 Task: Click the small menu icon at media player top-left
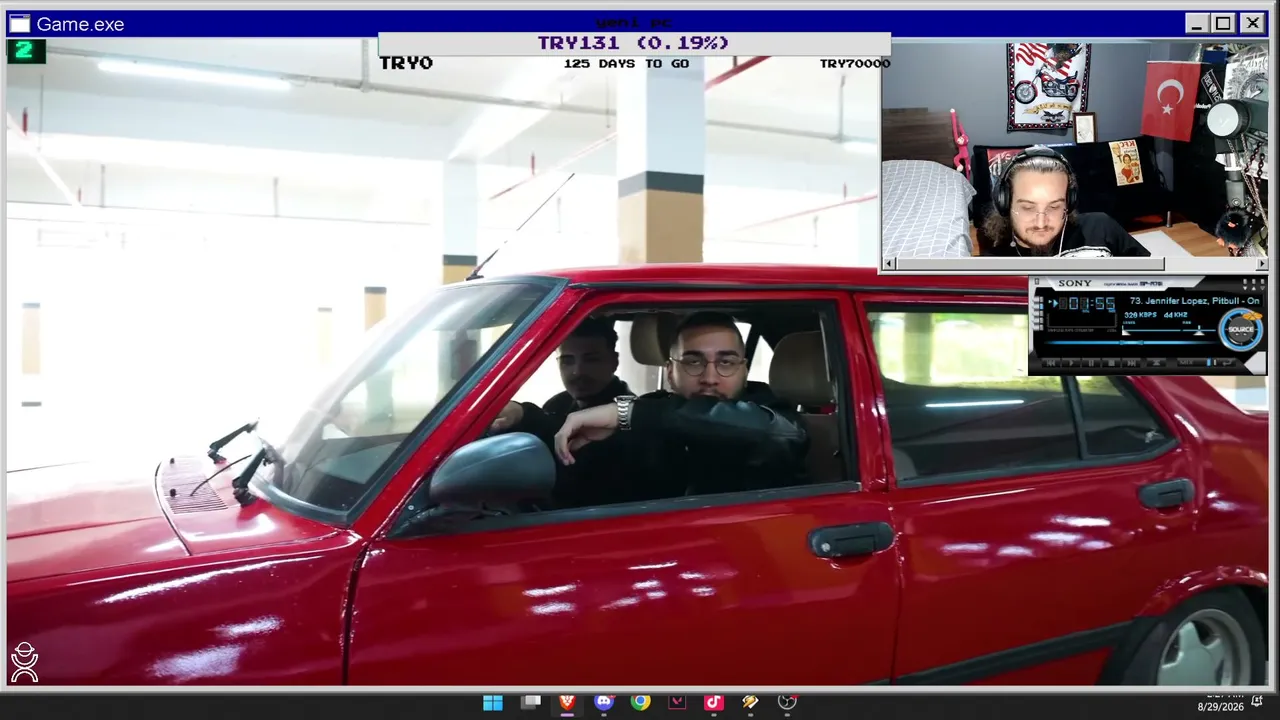(x=1037, y=283)
